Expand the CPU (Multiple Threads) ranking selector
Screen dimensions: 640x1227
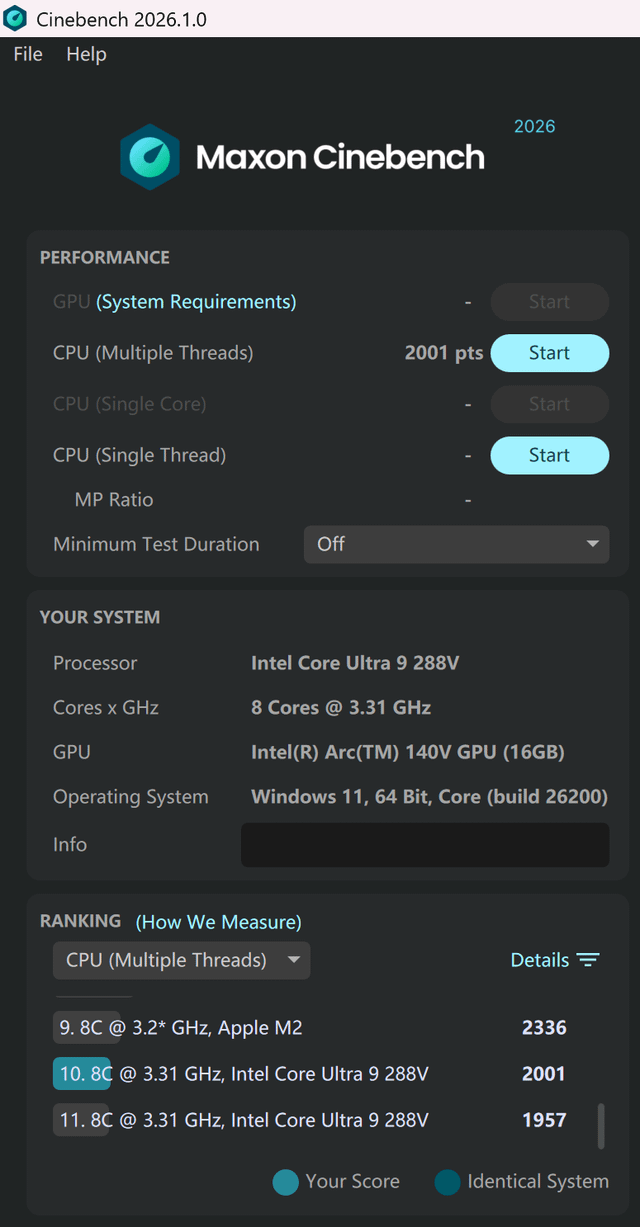182,960
